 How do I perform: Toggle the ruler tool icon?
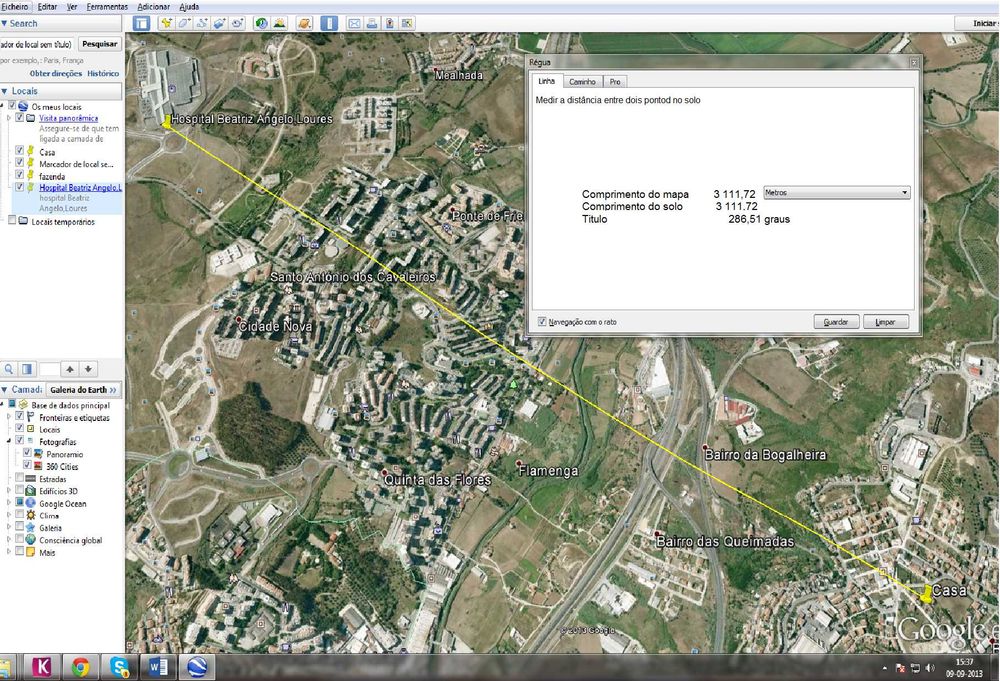click(329, 24)
